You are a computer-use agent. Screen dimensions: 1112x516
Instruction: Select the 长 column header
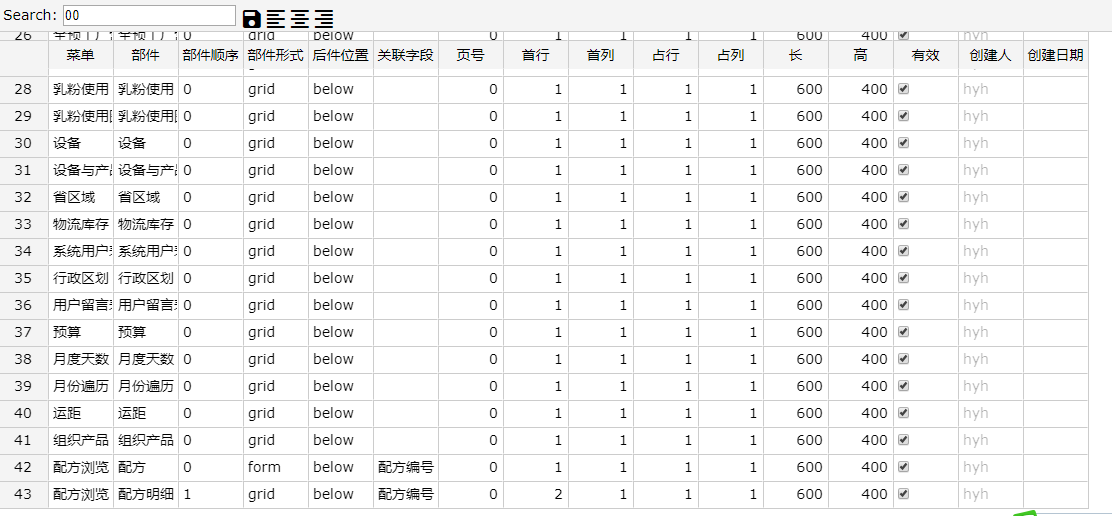796,55
